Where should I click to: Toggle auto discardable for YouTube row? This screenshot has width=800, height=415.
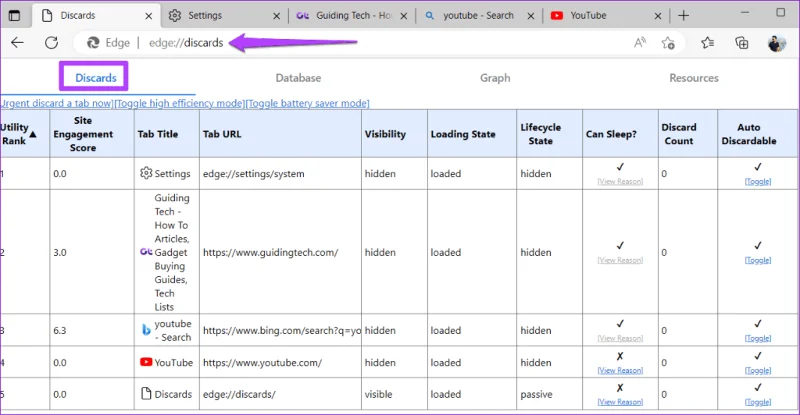pyautogui.click(x=758, y=370)
